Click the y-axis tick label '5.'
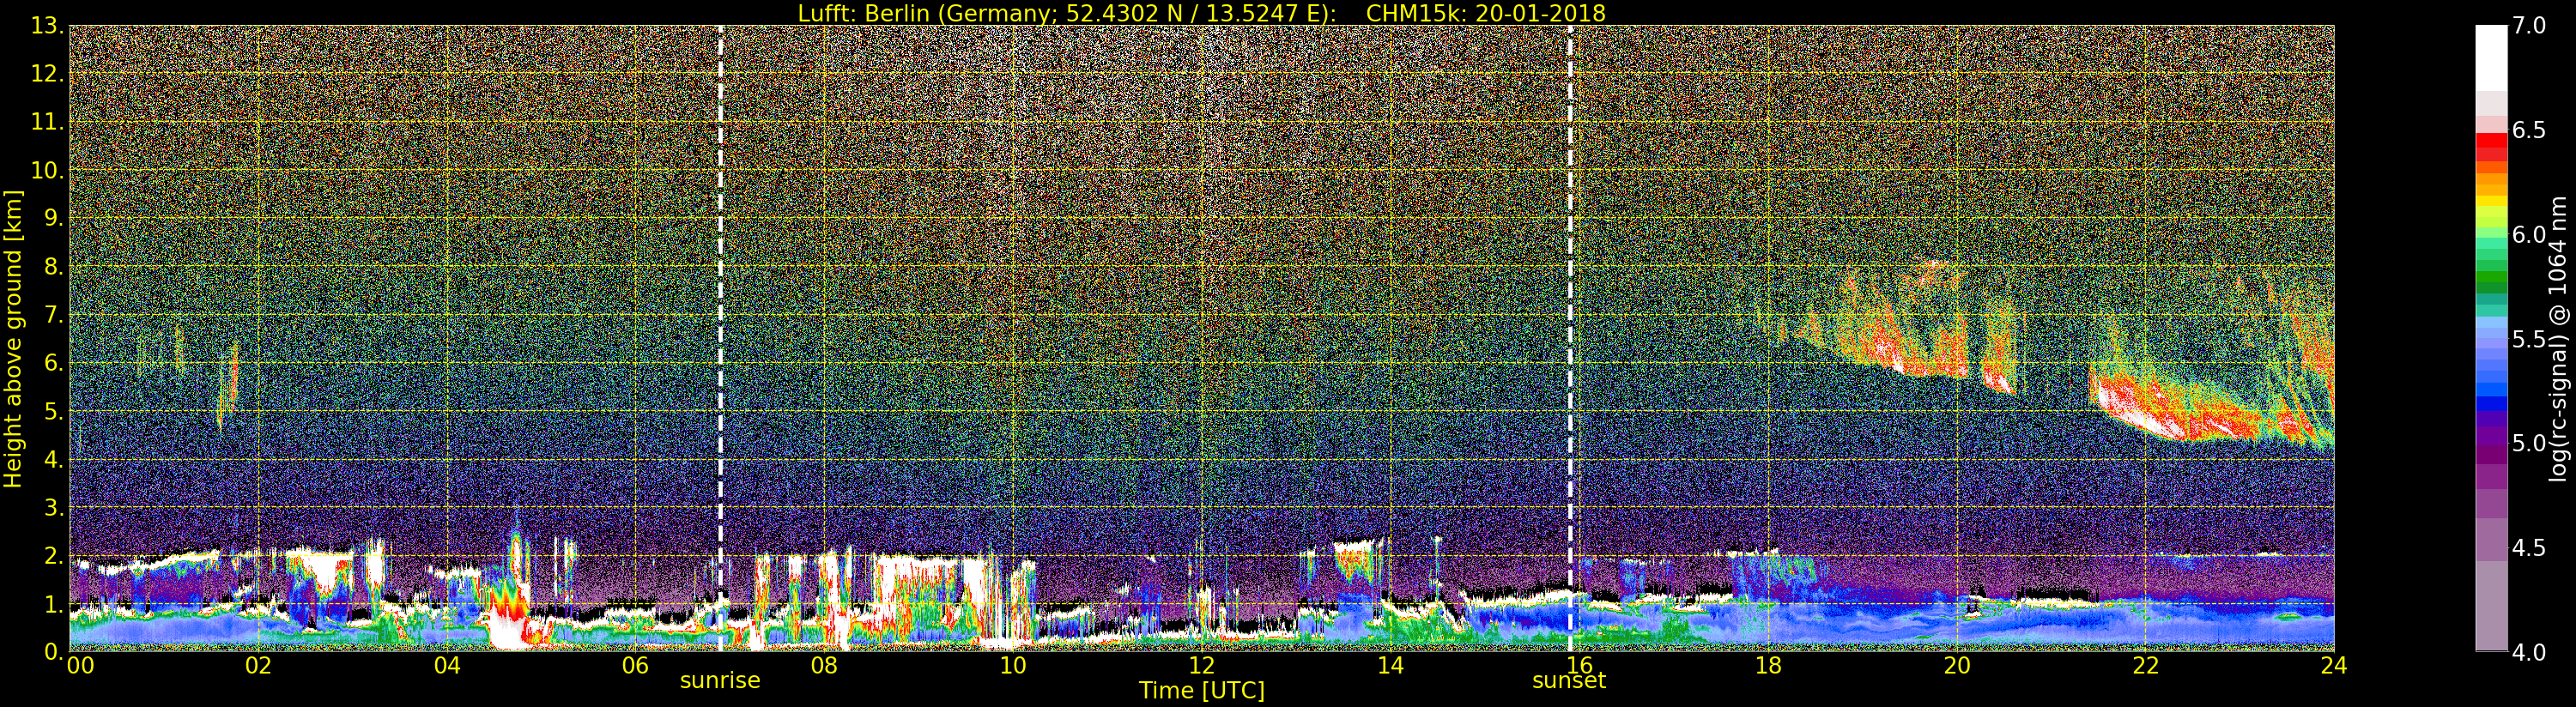Screen dimensions: 2576x707 point(53,411)
